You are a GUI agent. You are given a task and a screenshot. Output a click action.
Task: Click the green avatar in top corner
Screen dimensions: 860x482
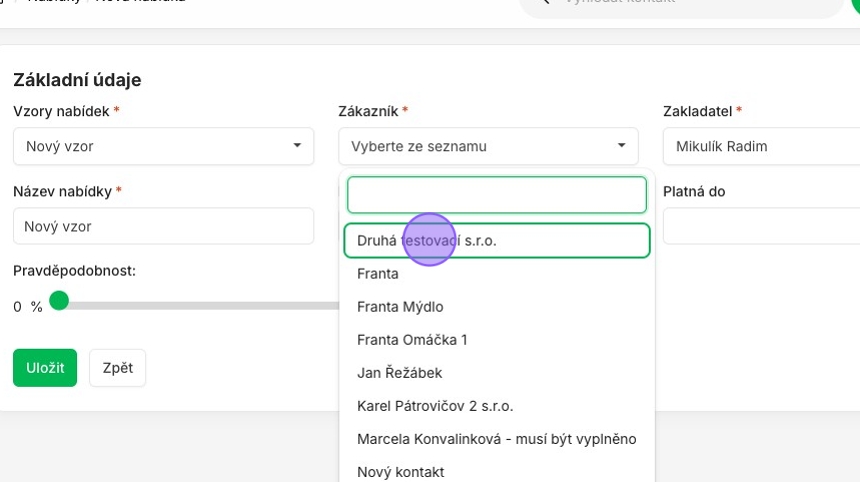[855, 4]
